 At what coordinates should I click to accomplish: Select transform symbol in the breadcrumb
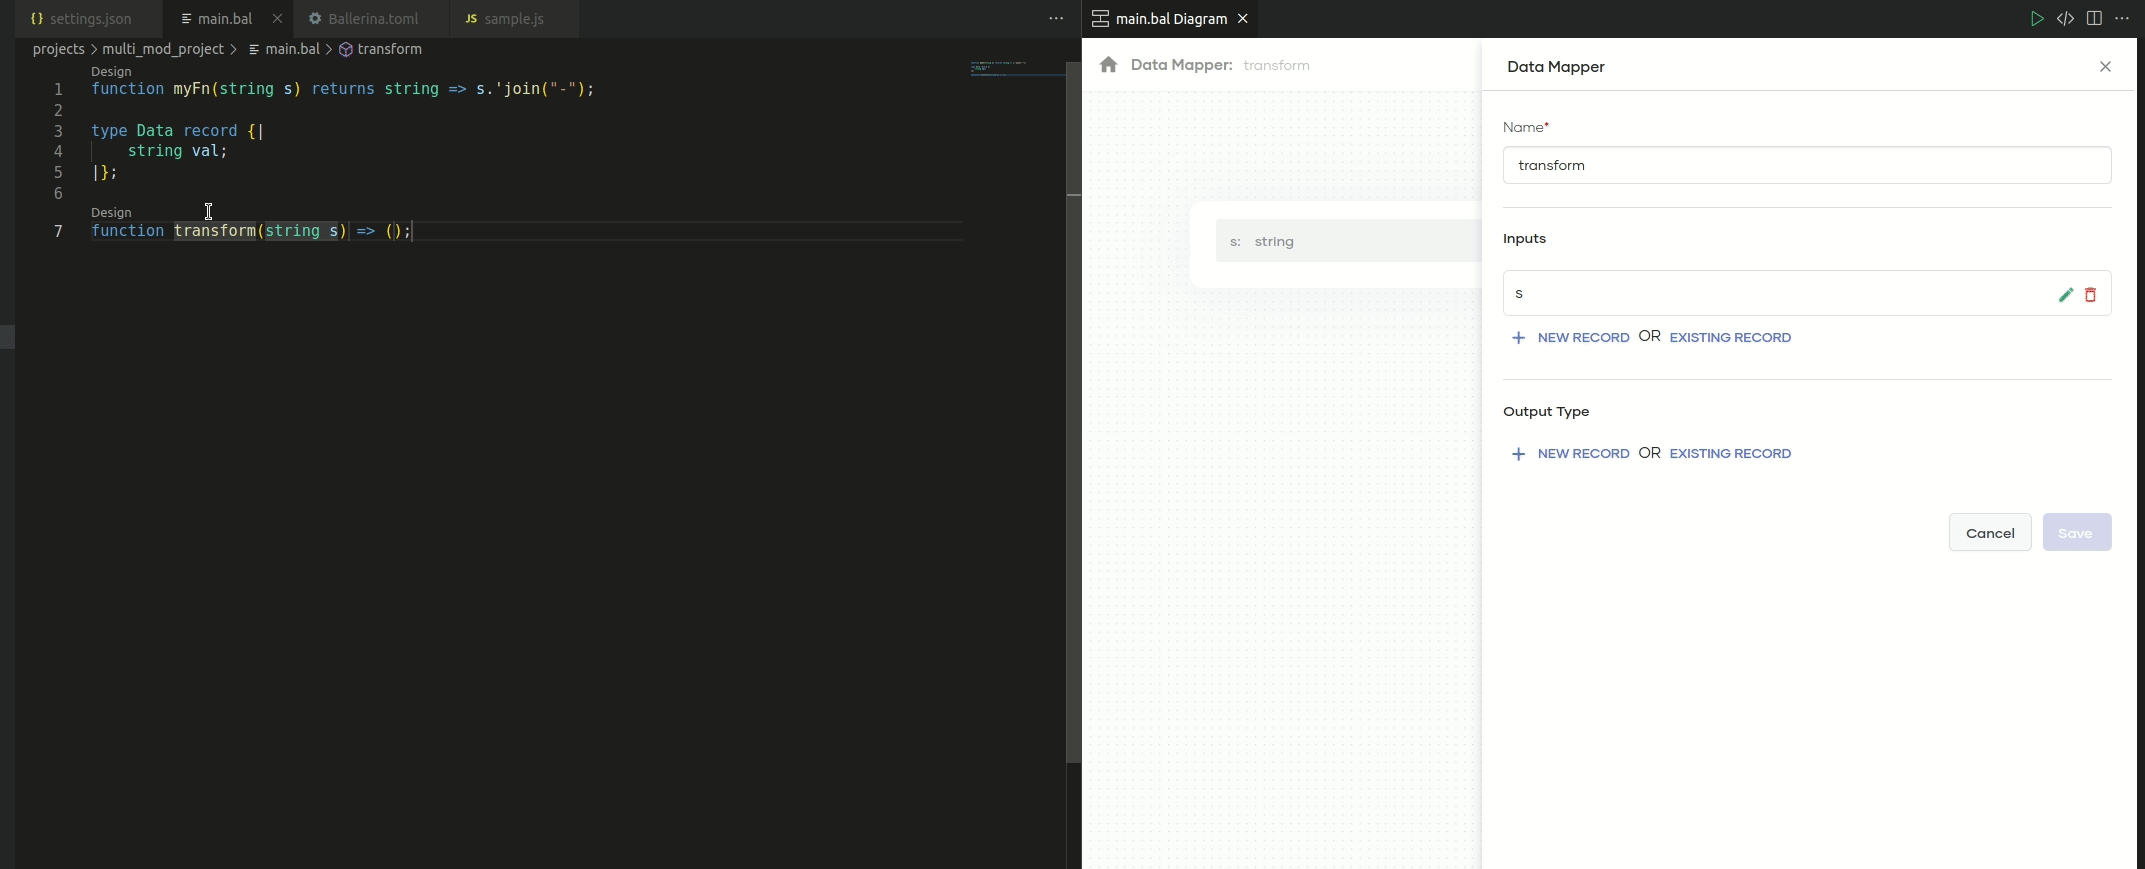point(381,49)
